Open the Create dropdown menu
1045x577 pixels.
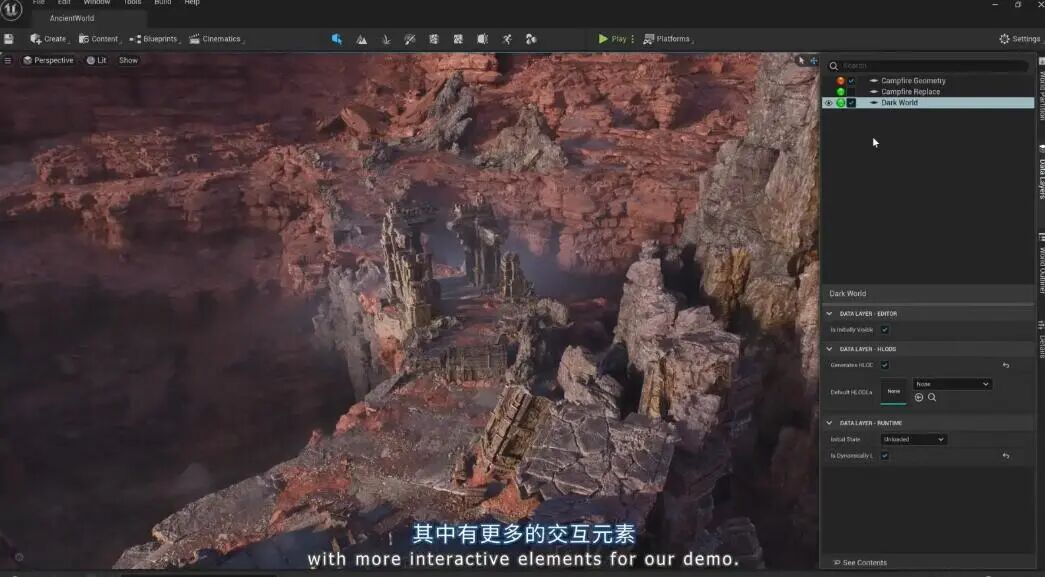(x=49, y=39)
